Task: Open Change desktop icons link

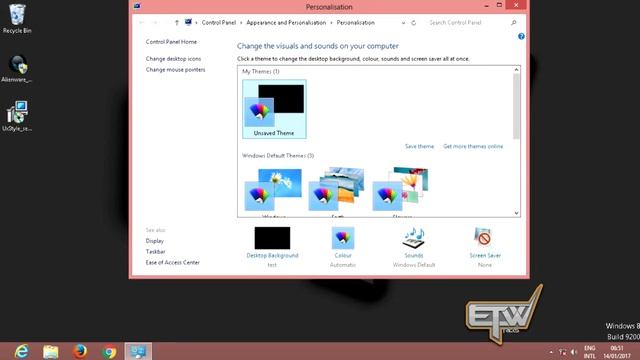Action: click(173, 59)
